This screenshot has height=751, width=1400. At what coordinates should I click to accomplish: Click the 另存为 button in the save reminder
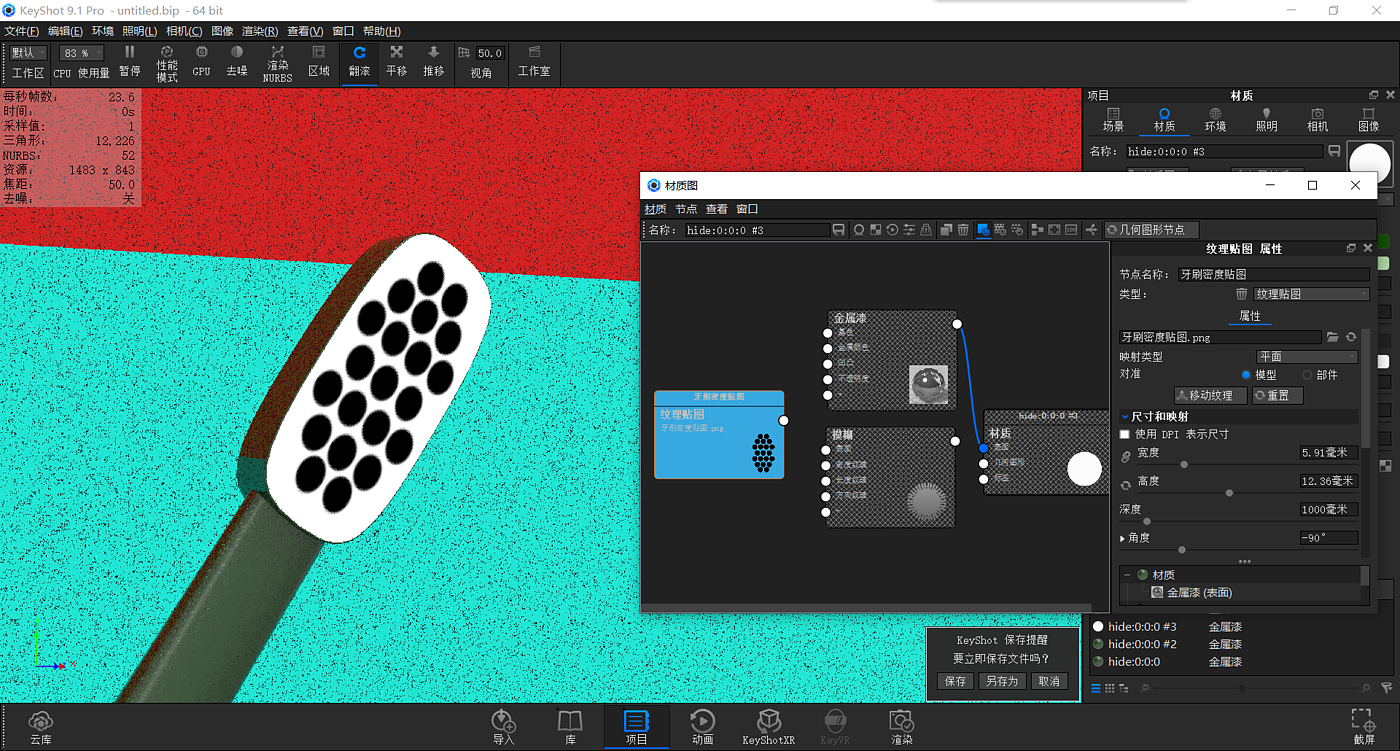1001,681
